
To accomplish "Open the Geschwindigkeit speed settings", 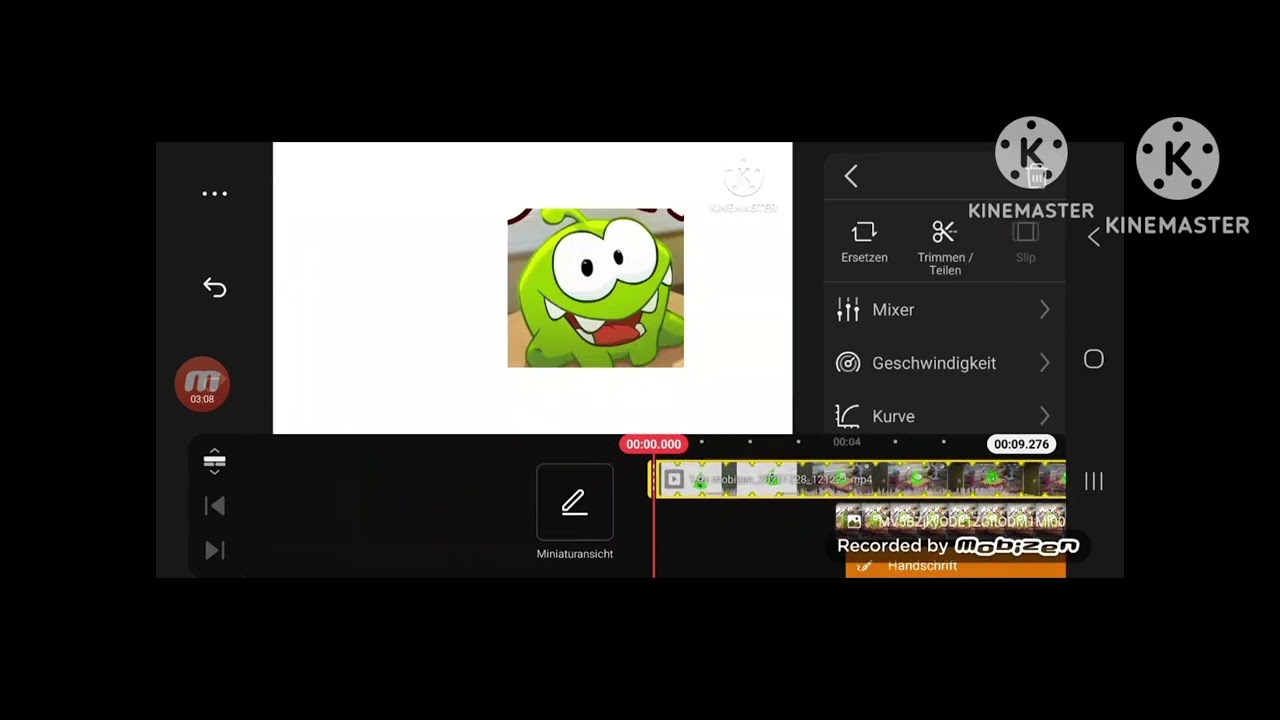I will (x=945, y=363).
